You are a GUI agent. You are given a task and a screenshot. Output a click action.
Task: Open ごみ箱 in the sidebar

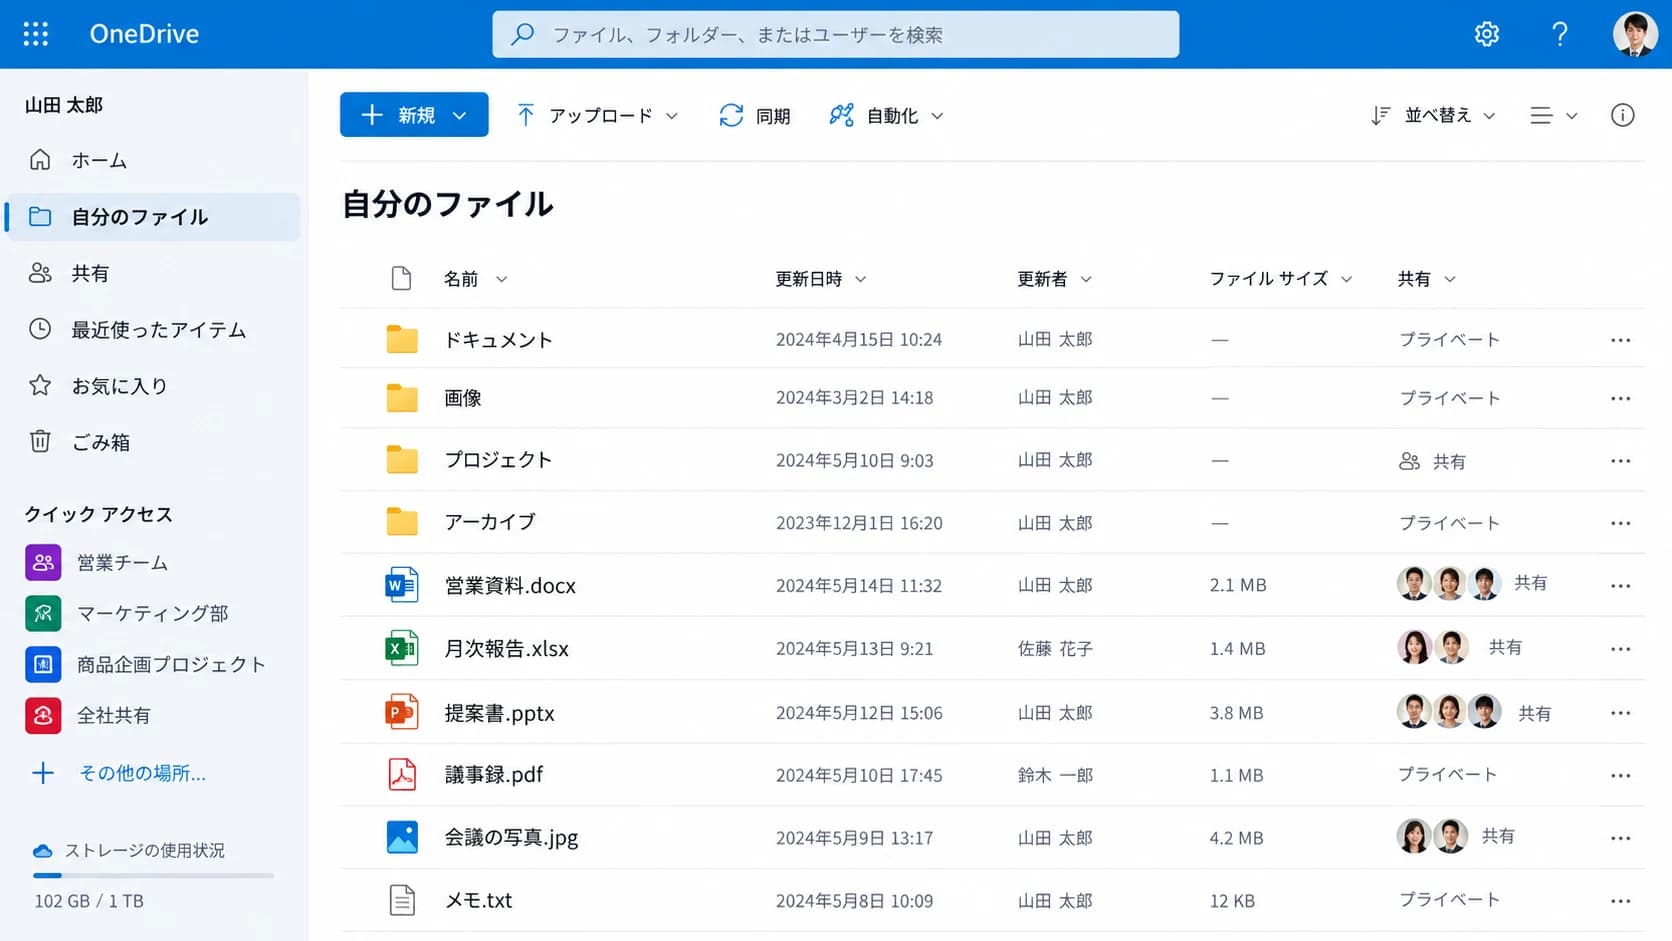[x=153, y=442]
